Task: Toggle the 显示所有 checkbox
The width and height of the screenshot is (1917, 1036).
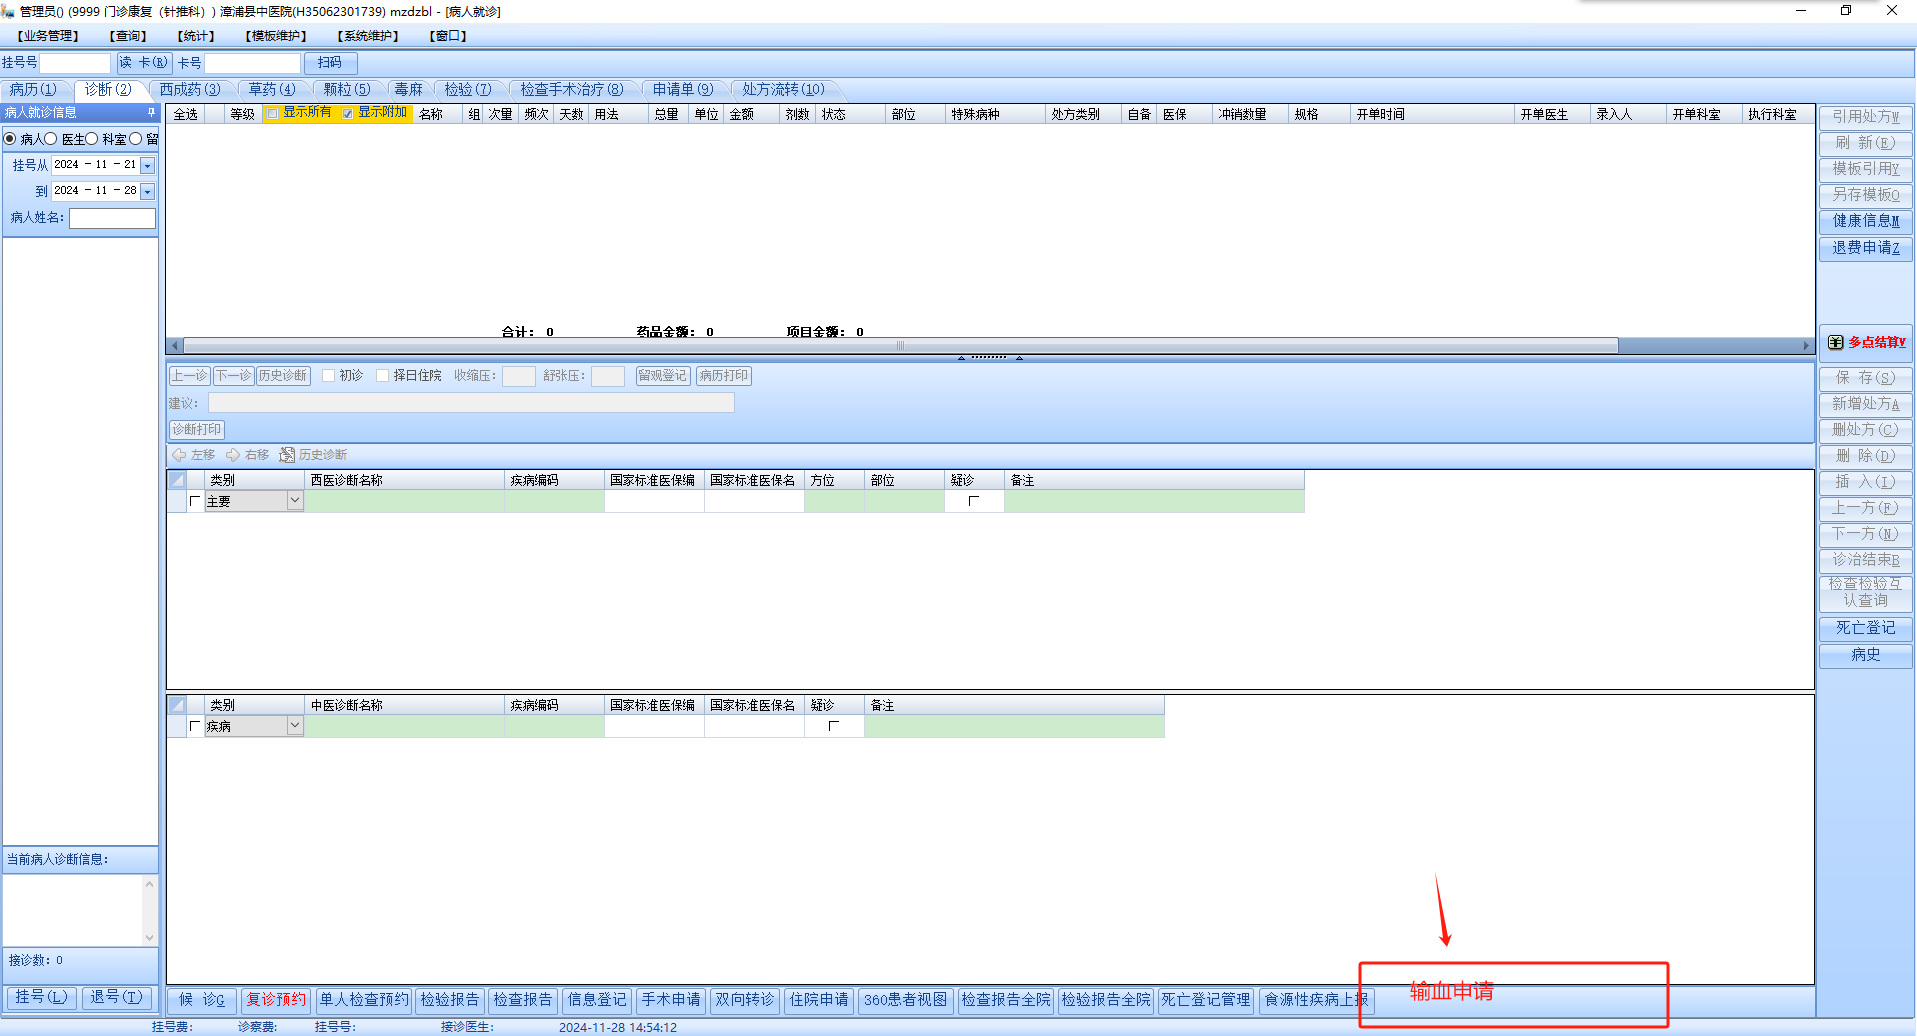Action: pyautogui.click(x=272, y=113)
